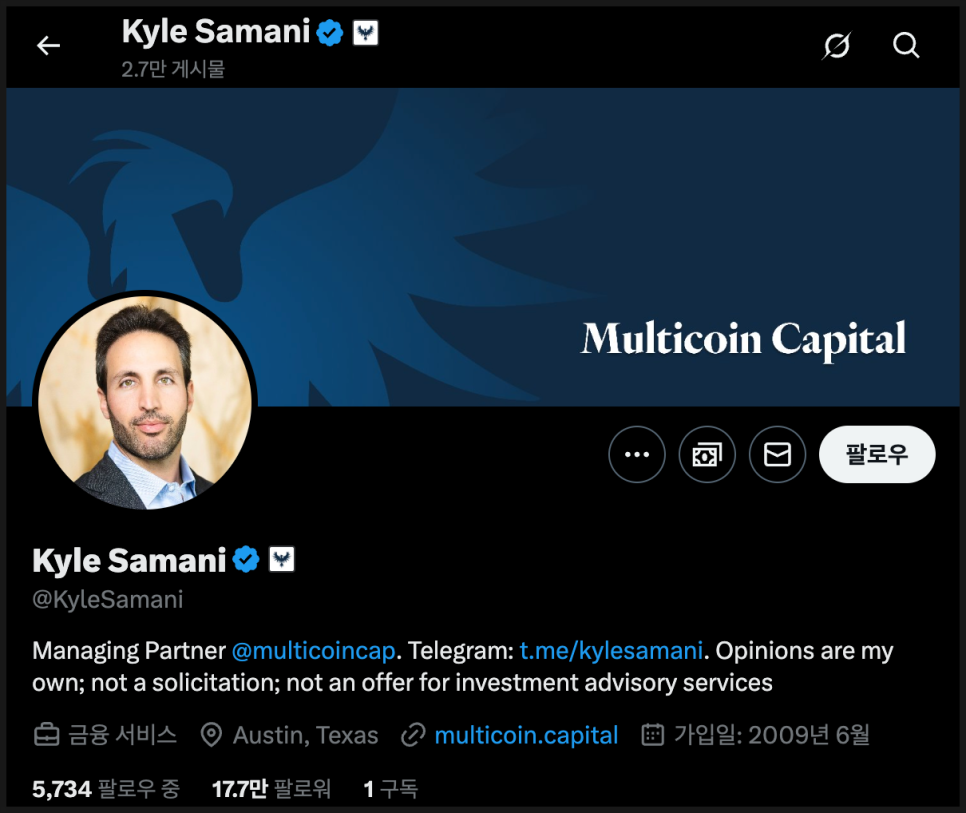View the 17.7만 팔로워 followers list

271,789
